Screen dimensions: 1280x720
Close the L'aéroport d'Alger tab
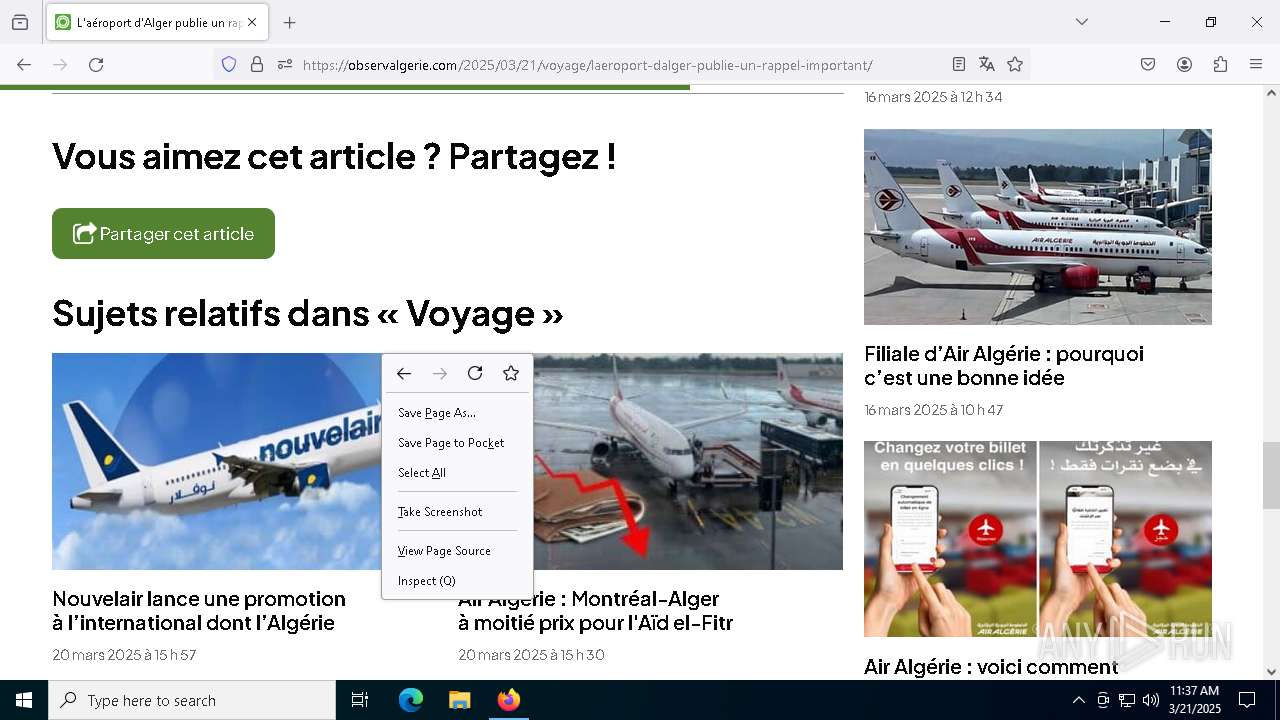[252, 22]
